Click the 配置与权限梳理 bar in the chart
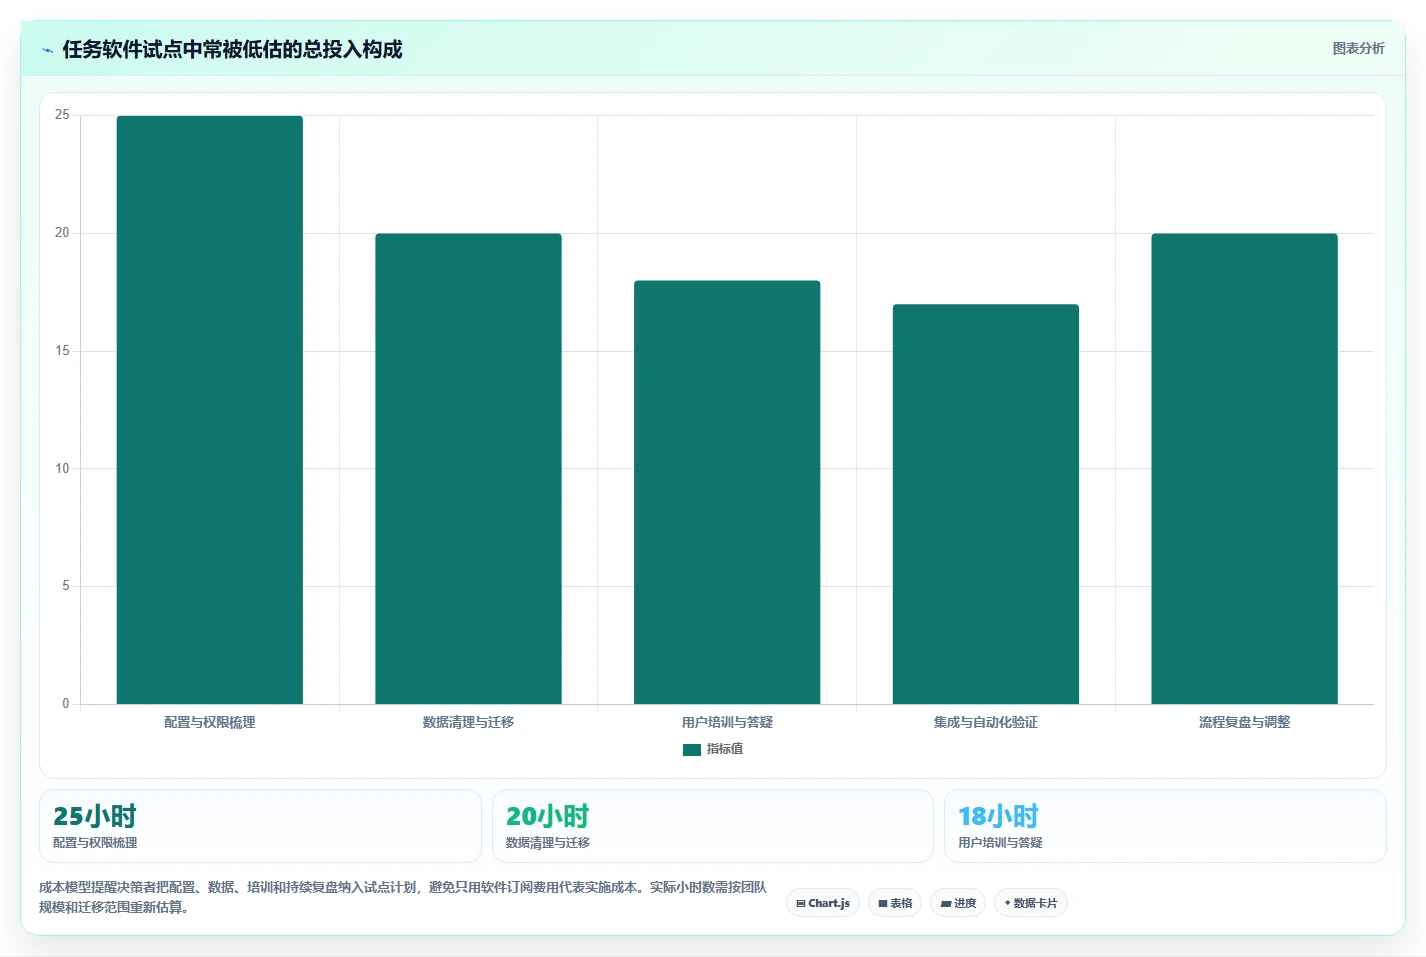1426x957 pixels. point(210,410)
